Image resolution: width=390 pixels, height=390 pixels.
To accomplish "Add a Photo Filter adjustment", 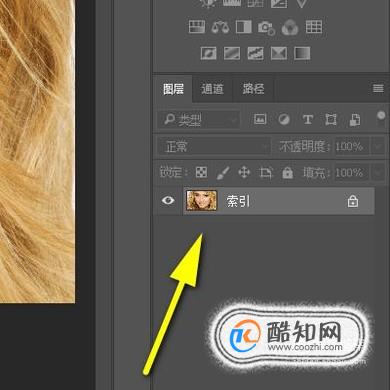I will (267, 27).
